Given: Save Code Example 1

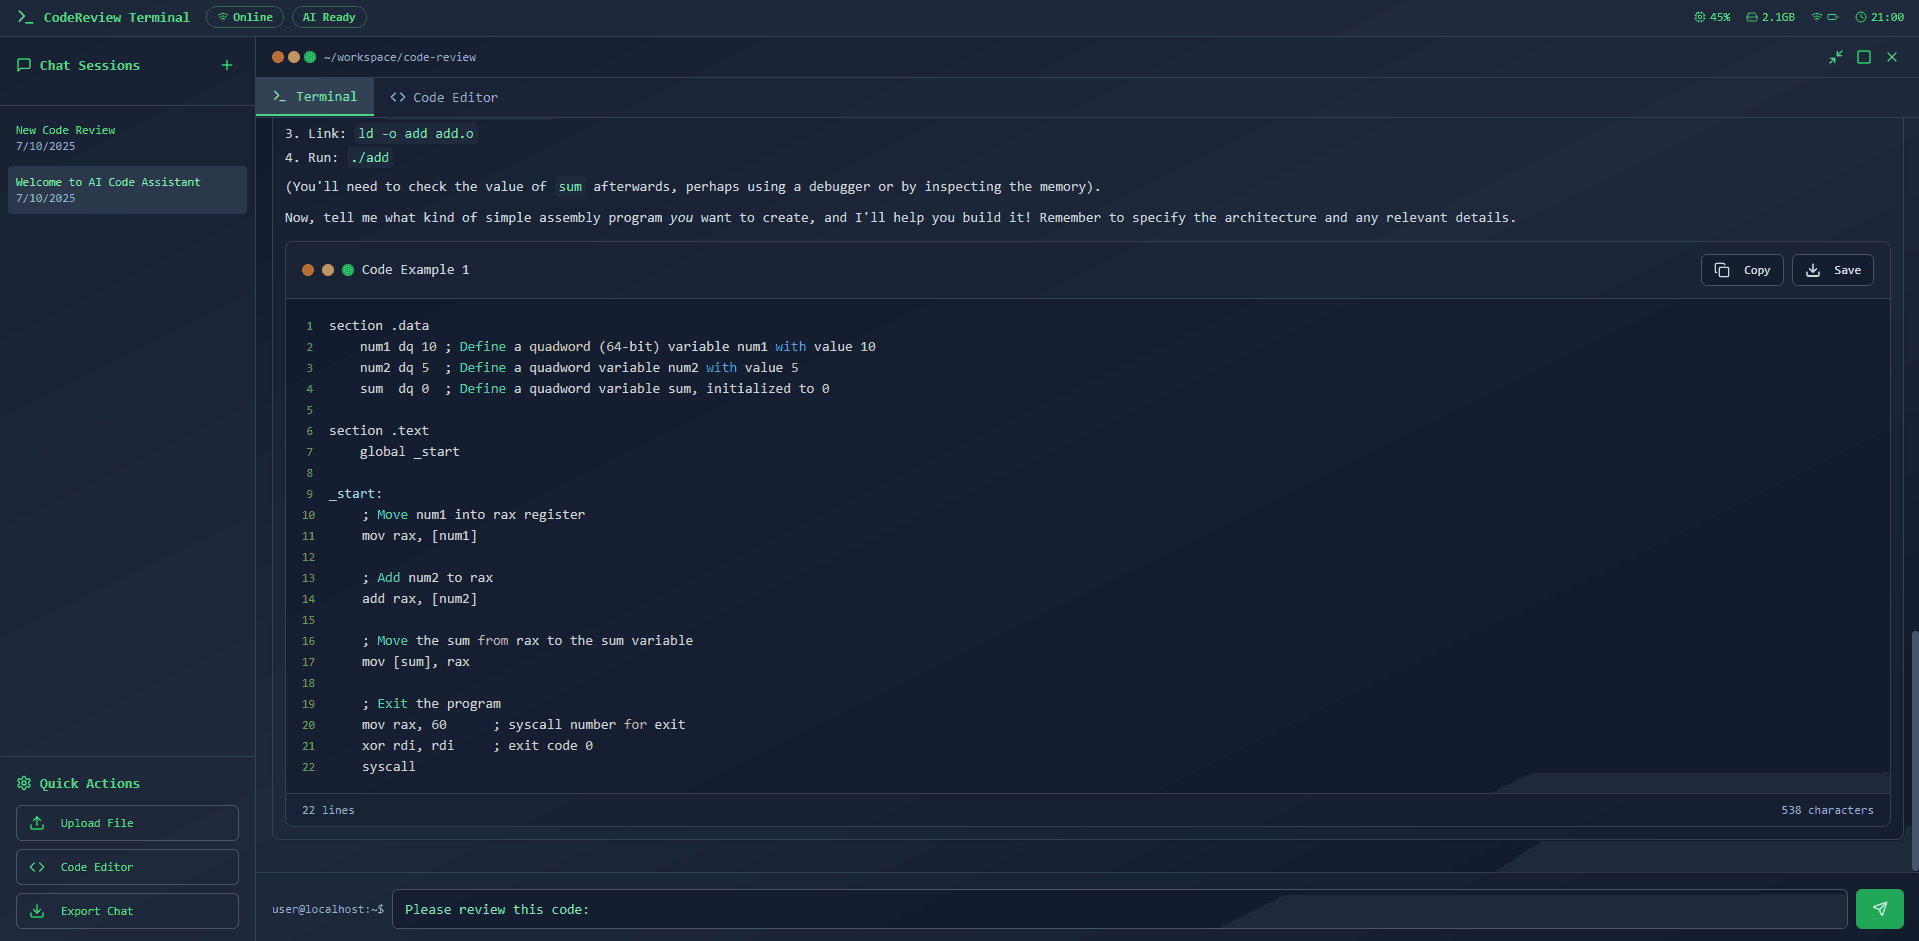Looking at the screenshot, I should pyautogui.click(x=1833, y=270).
